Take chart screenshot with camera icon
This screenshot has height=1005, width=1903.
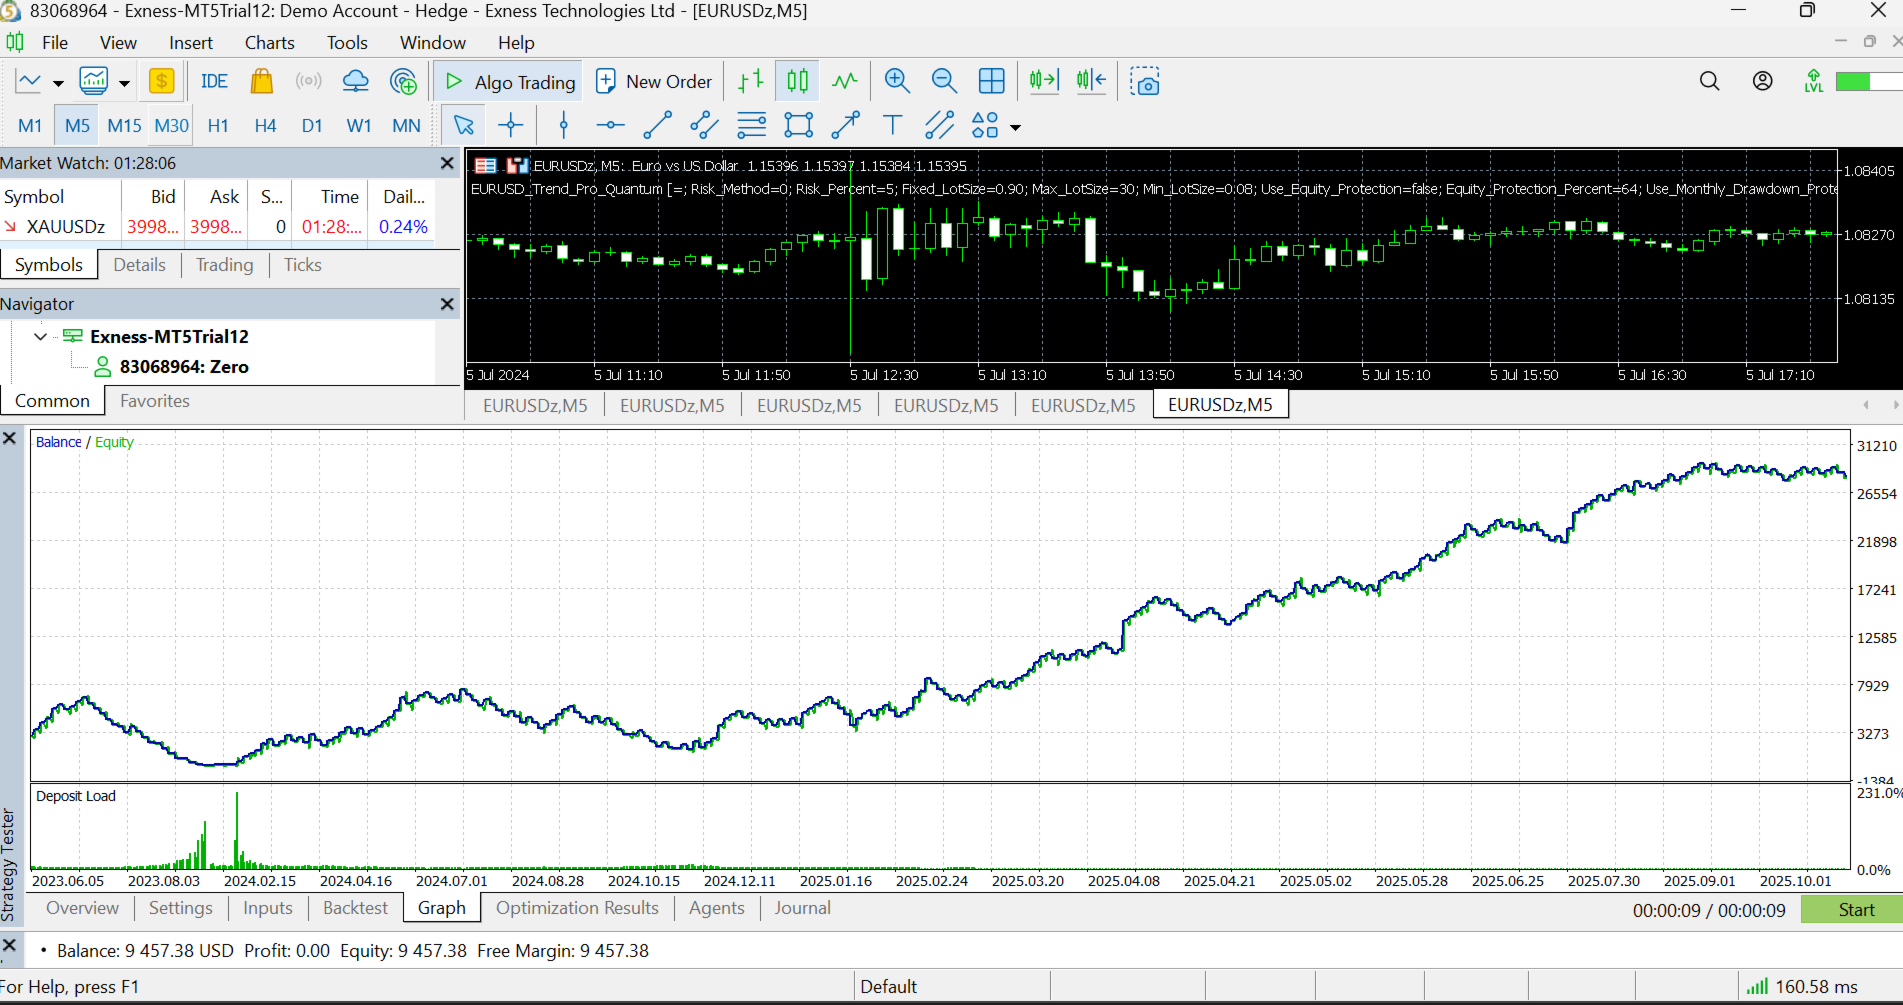(x=1144, y=81)
